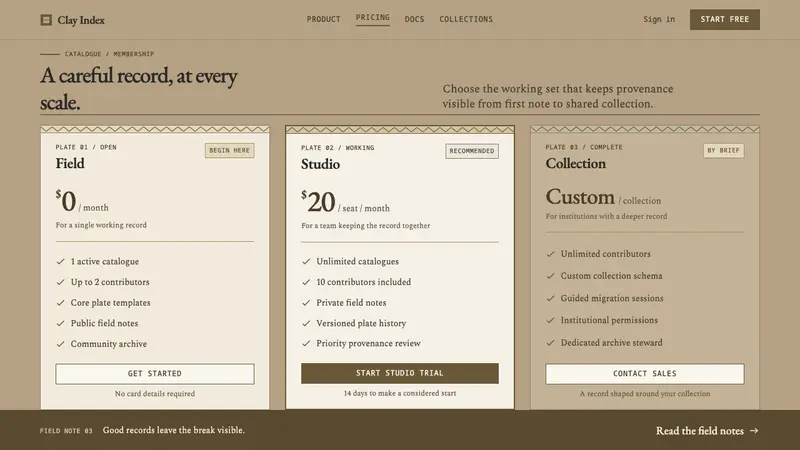
Task: Click the Sign in link
Action: 659,19
